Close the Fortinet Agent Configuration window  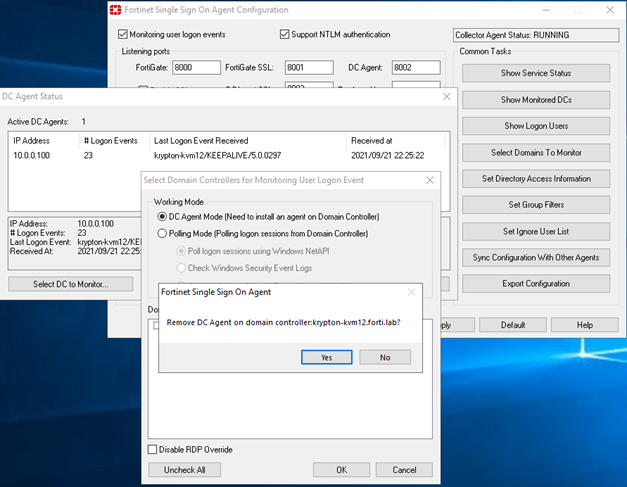coord(610,10)
